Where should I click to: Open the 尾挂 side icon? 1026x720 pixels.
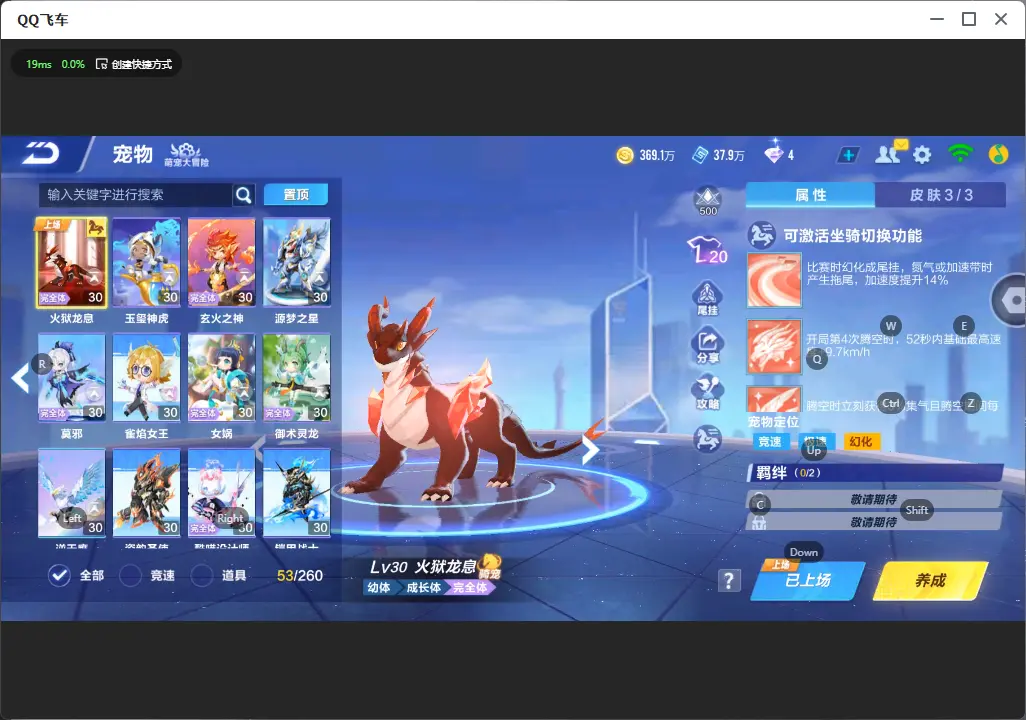coord(707,298)
